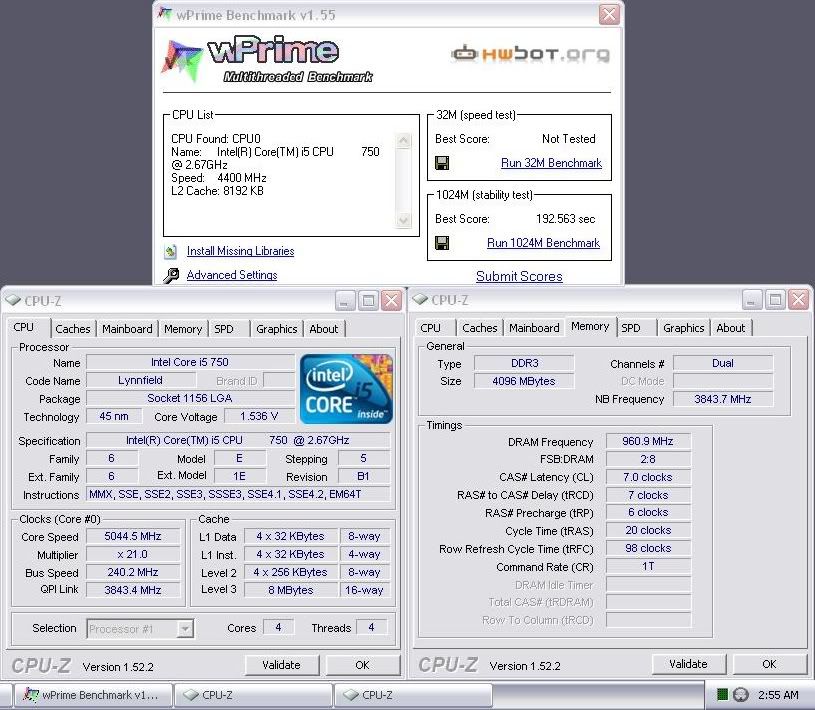Click the Core Voltage 1.536 V field
Viewport: 815px width, 710px height.
[x=259, y=416]
